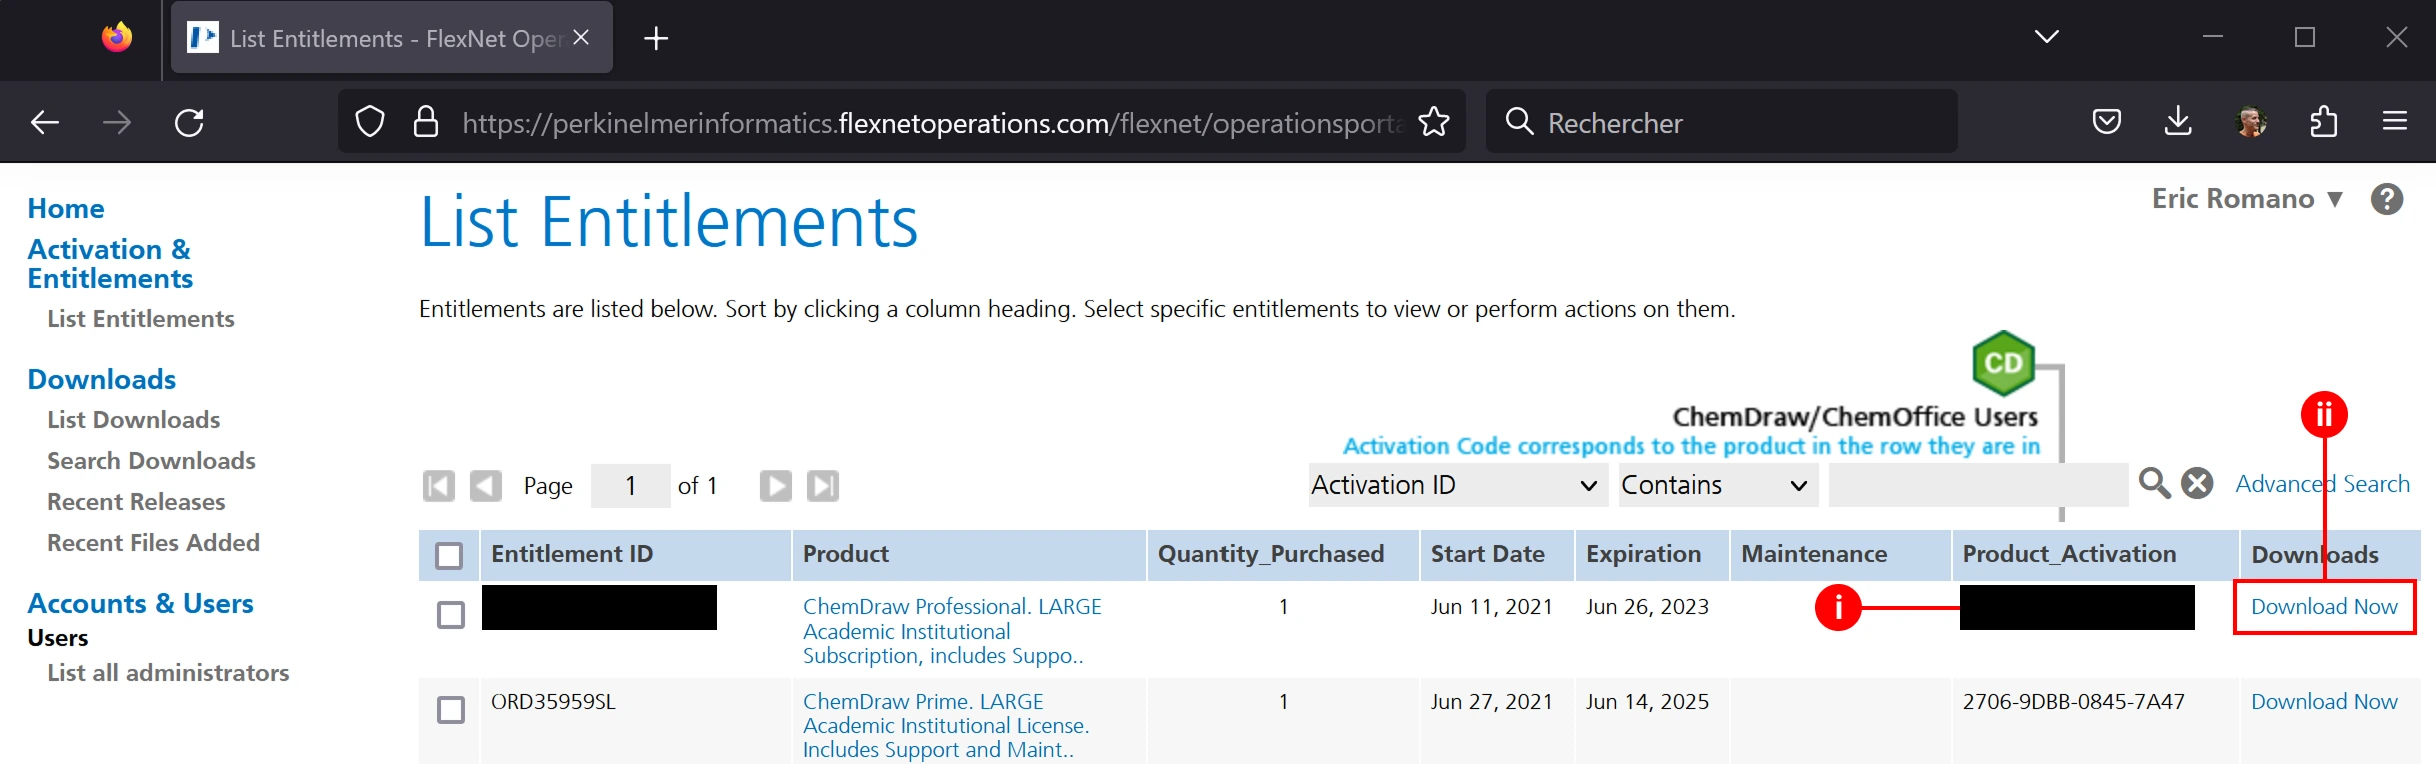Viewport: 2436px width, 764px height.
Task: Download Now for ChemDraw Professional row
Action: click(2324, 607)
